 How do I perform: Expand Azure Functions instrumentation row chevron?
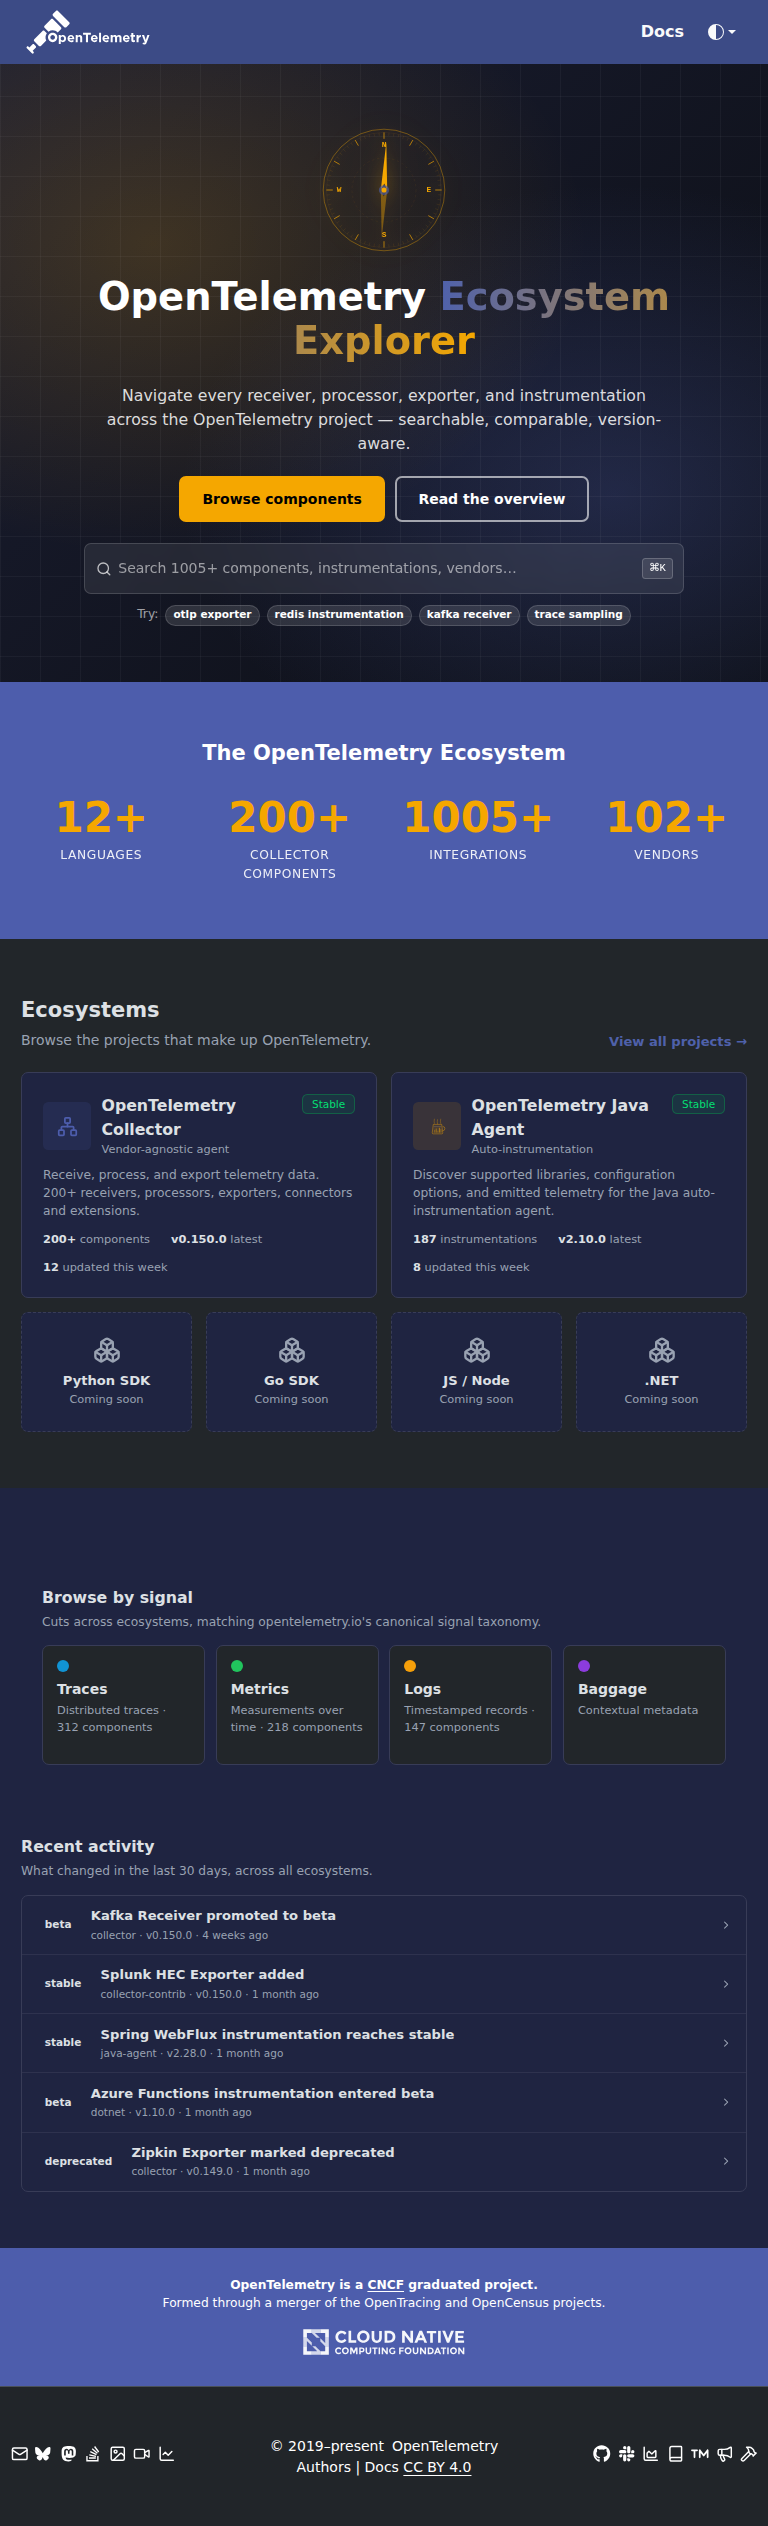coord(726,2102)
